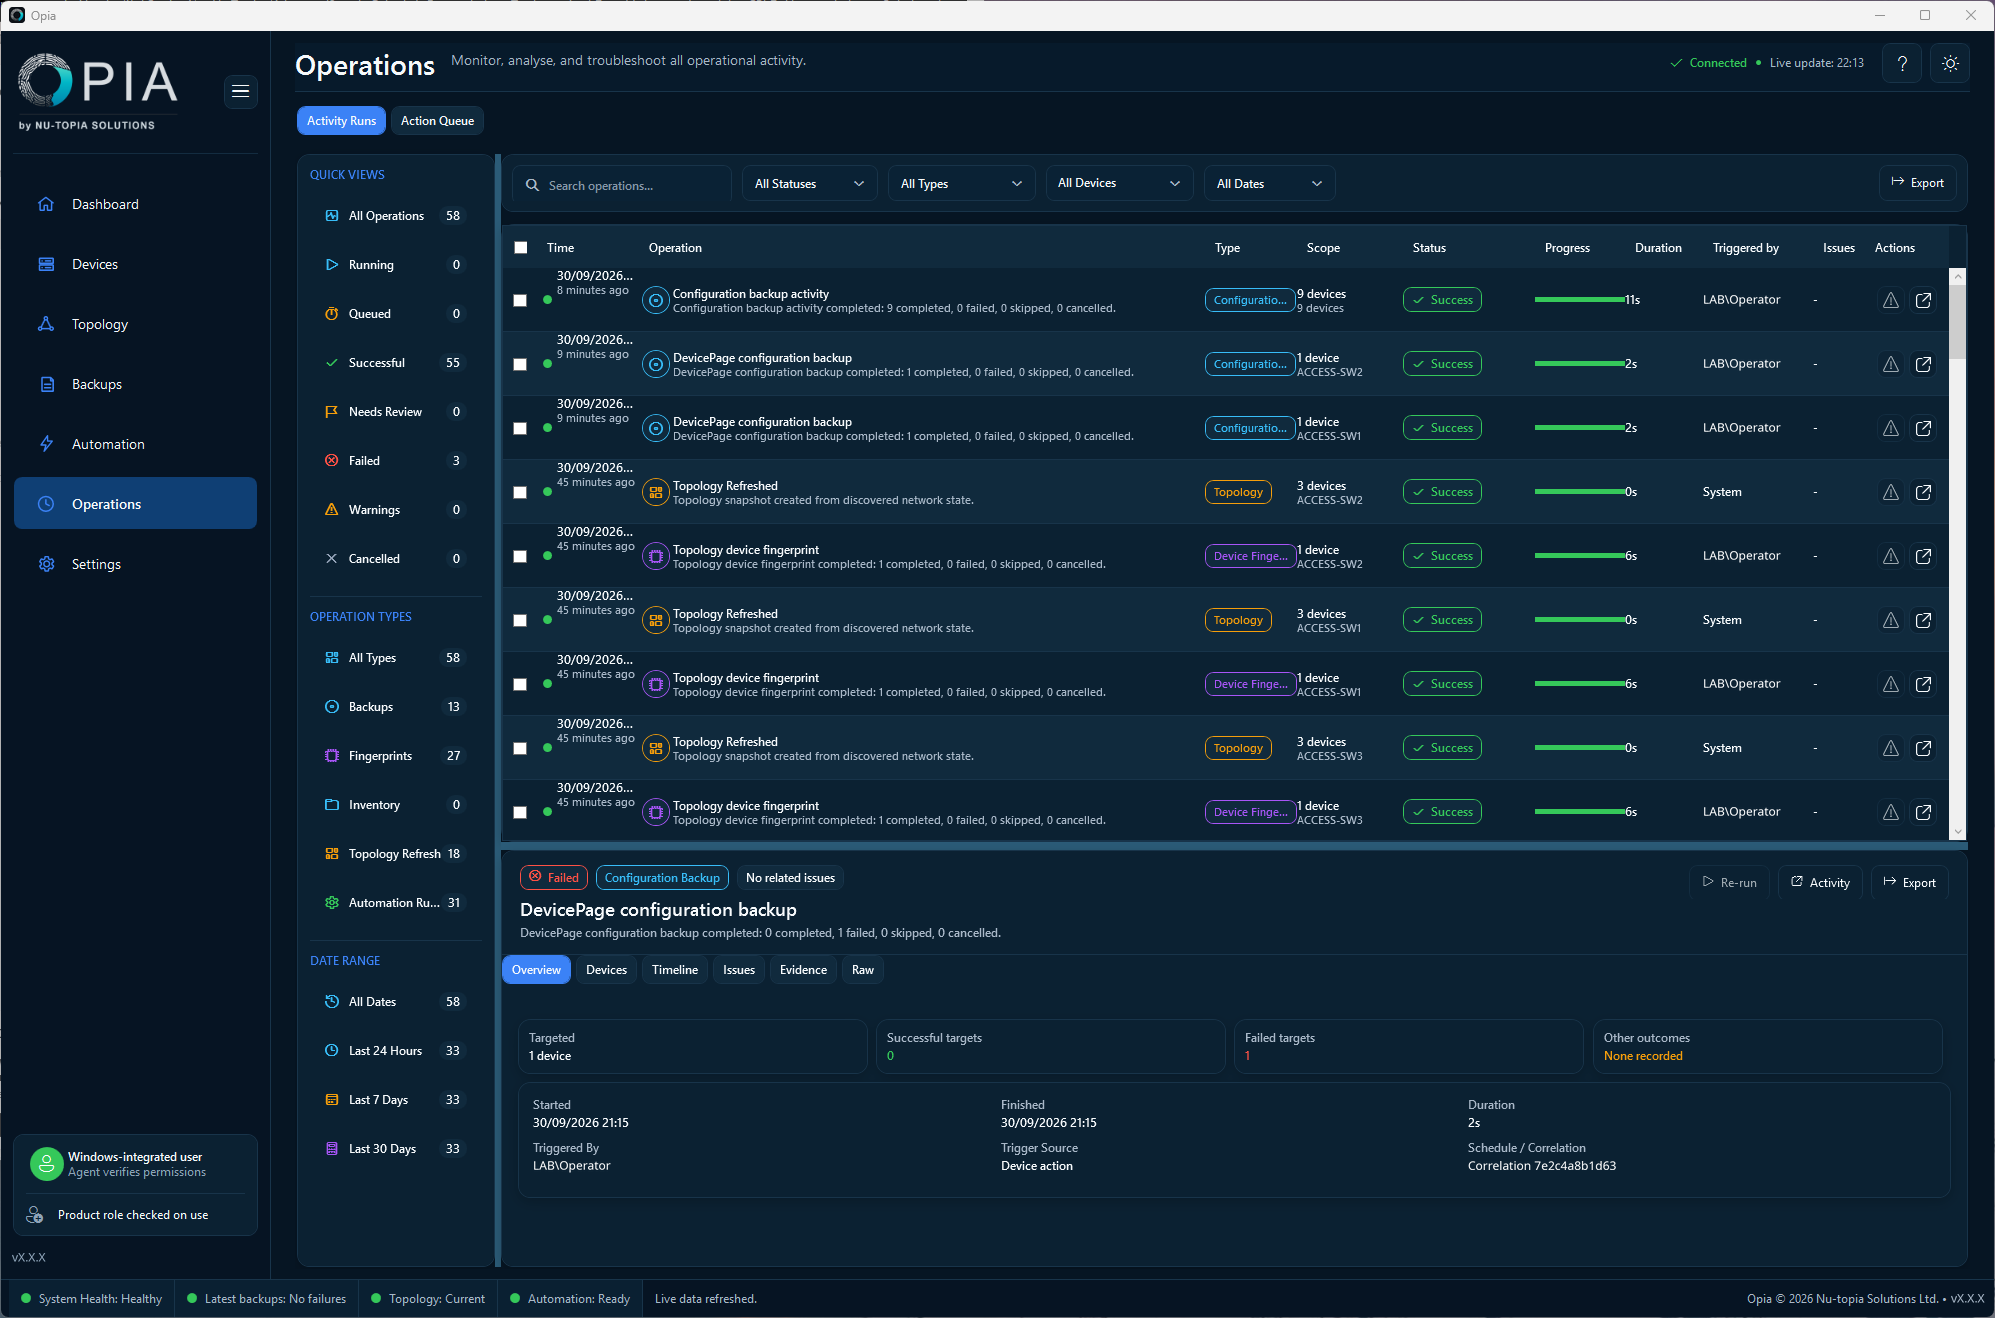Click progress bar of Configuration backup activity row
This screenshot has height=1318, width=1995.
1579,300
